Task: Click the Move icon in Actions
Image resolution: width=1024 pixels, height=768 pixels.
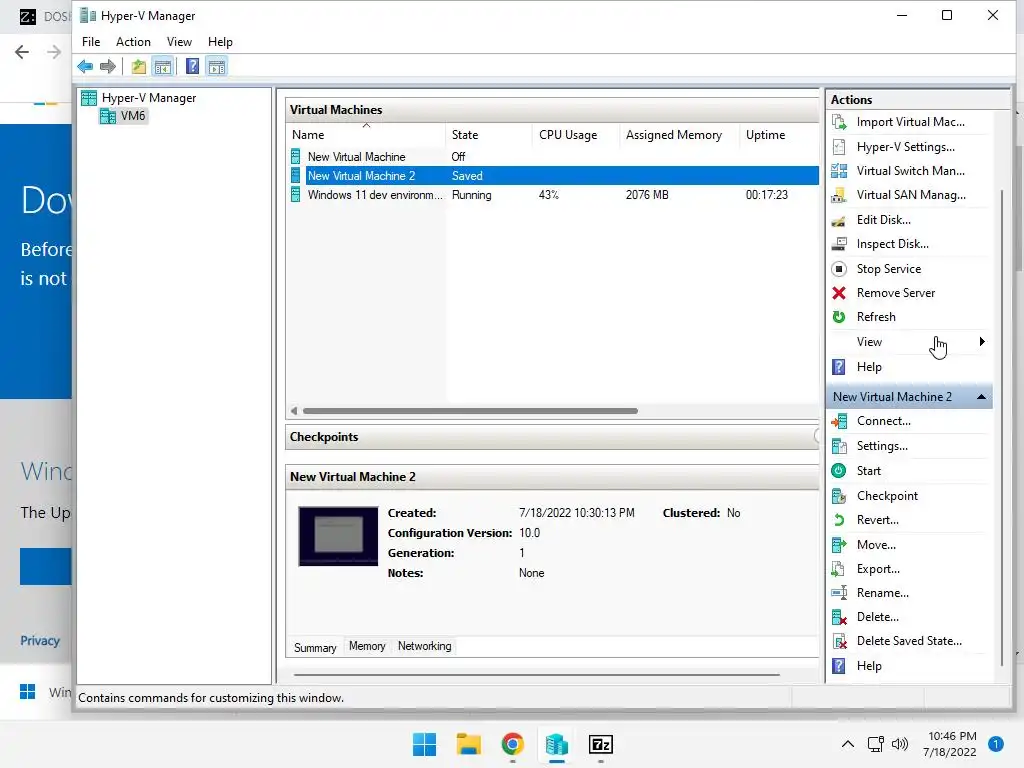Action: (839, 545)
